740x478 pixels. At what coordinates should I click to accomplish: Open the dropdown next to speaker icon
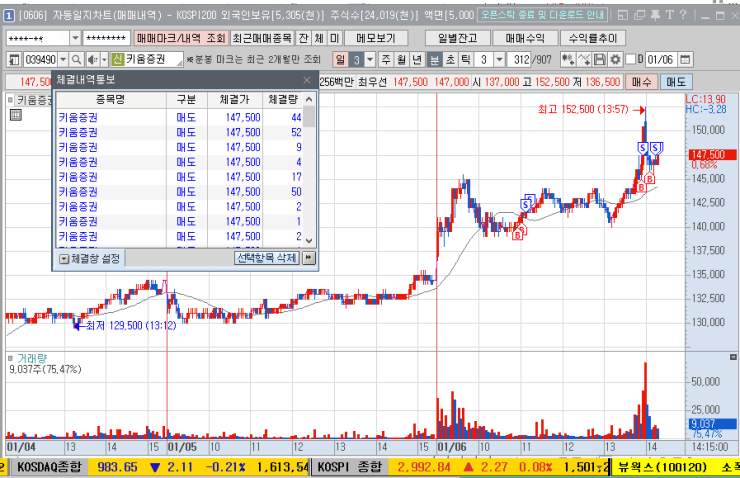(104, 59)
